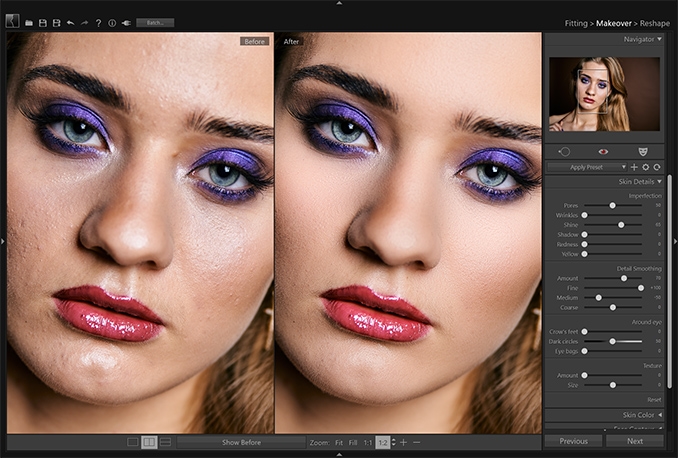
Task: Select the spot healing circle tool
Action: [x=564, y=151]
